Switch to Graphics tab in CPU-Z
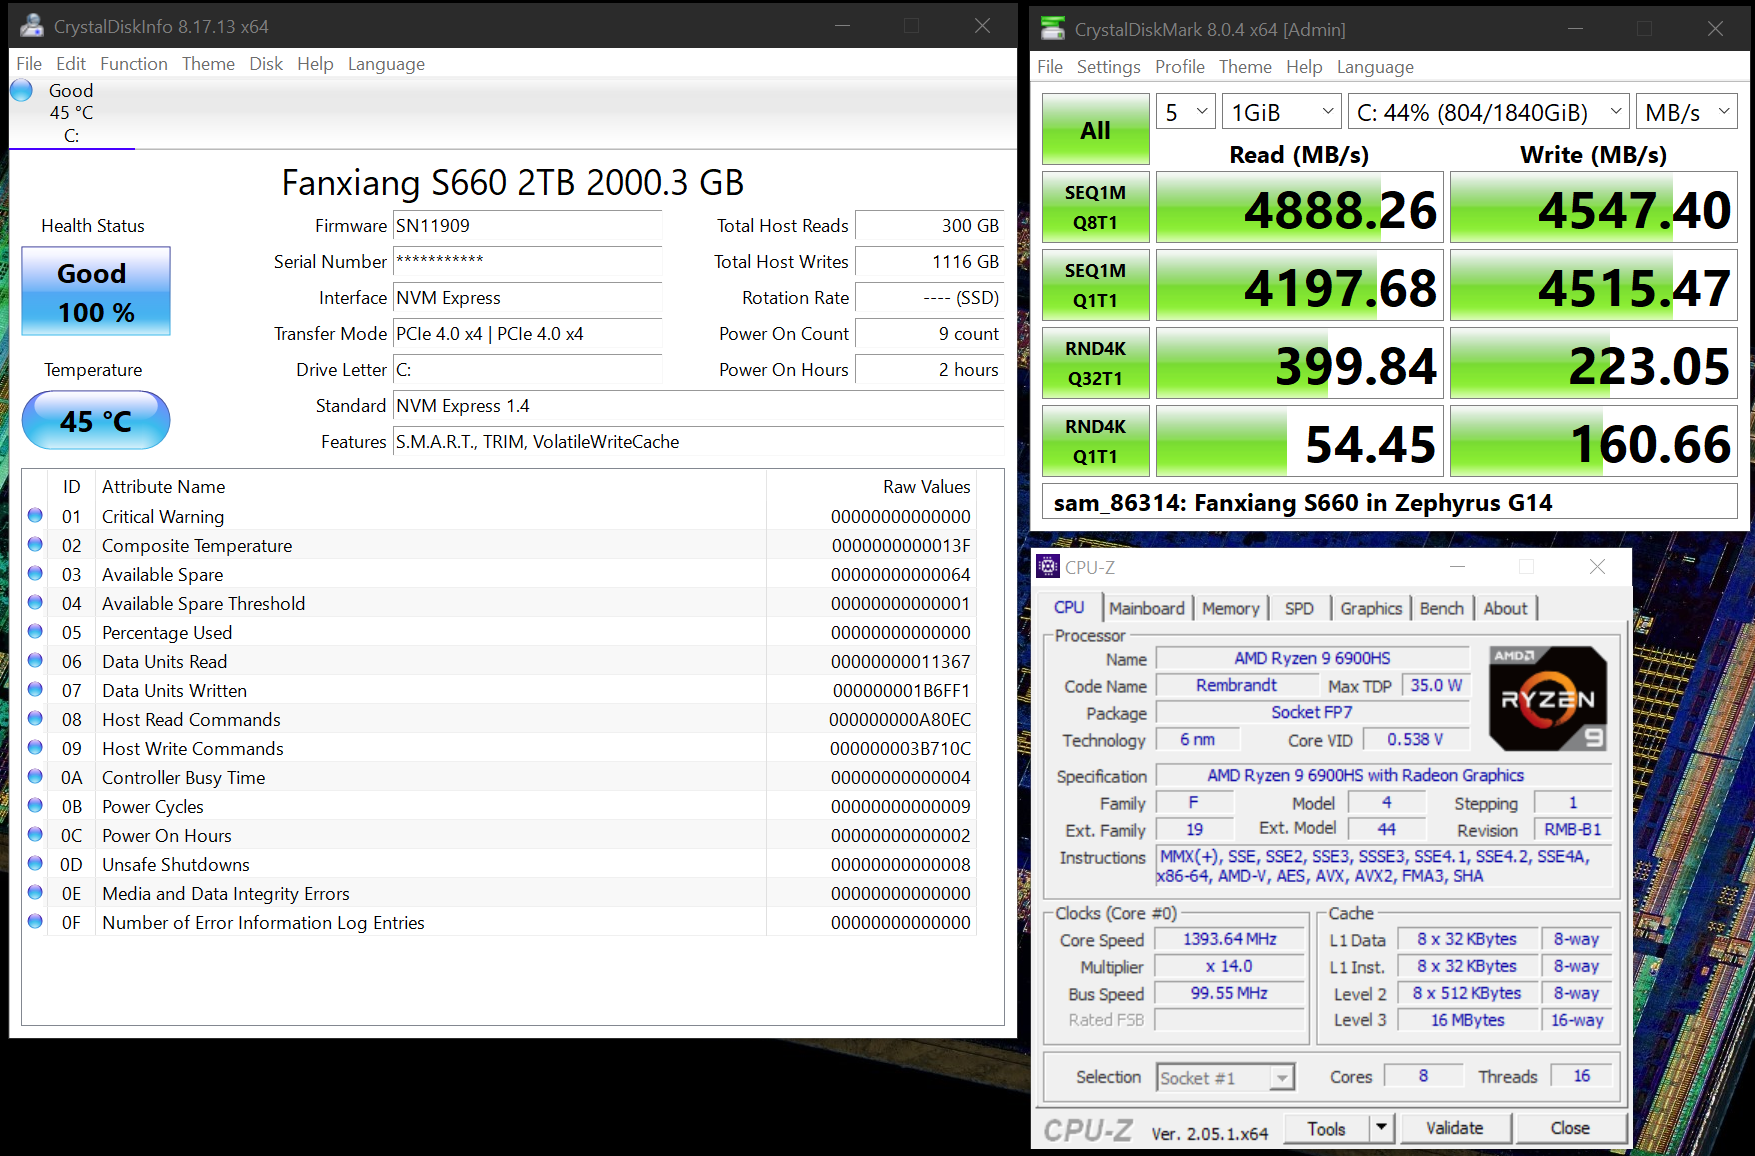 click(x=1371, y=608)
